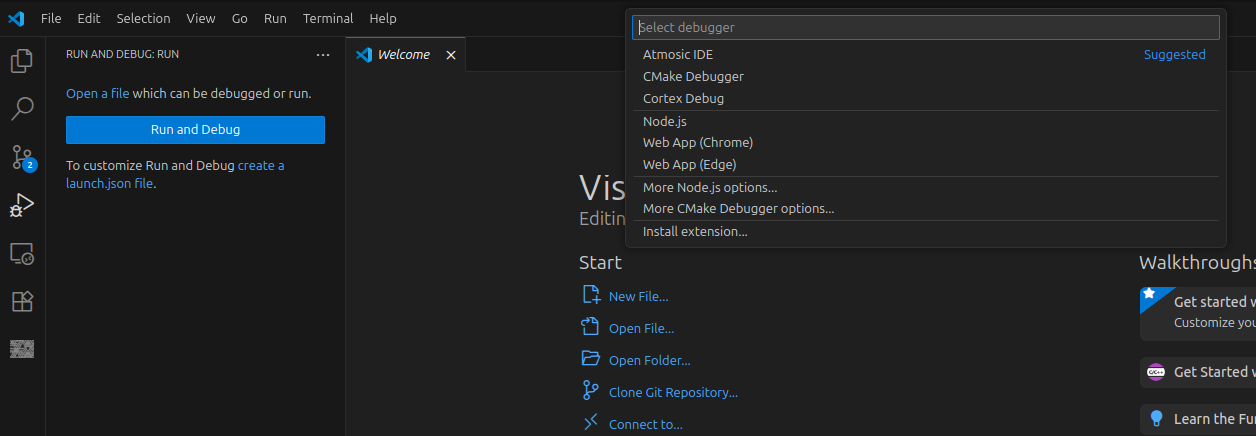Screen dimensions: 1256x436
Task: Open the Search view icon
Action: (22, 108)
